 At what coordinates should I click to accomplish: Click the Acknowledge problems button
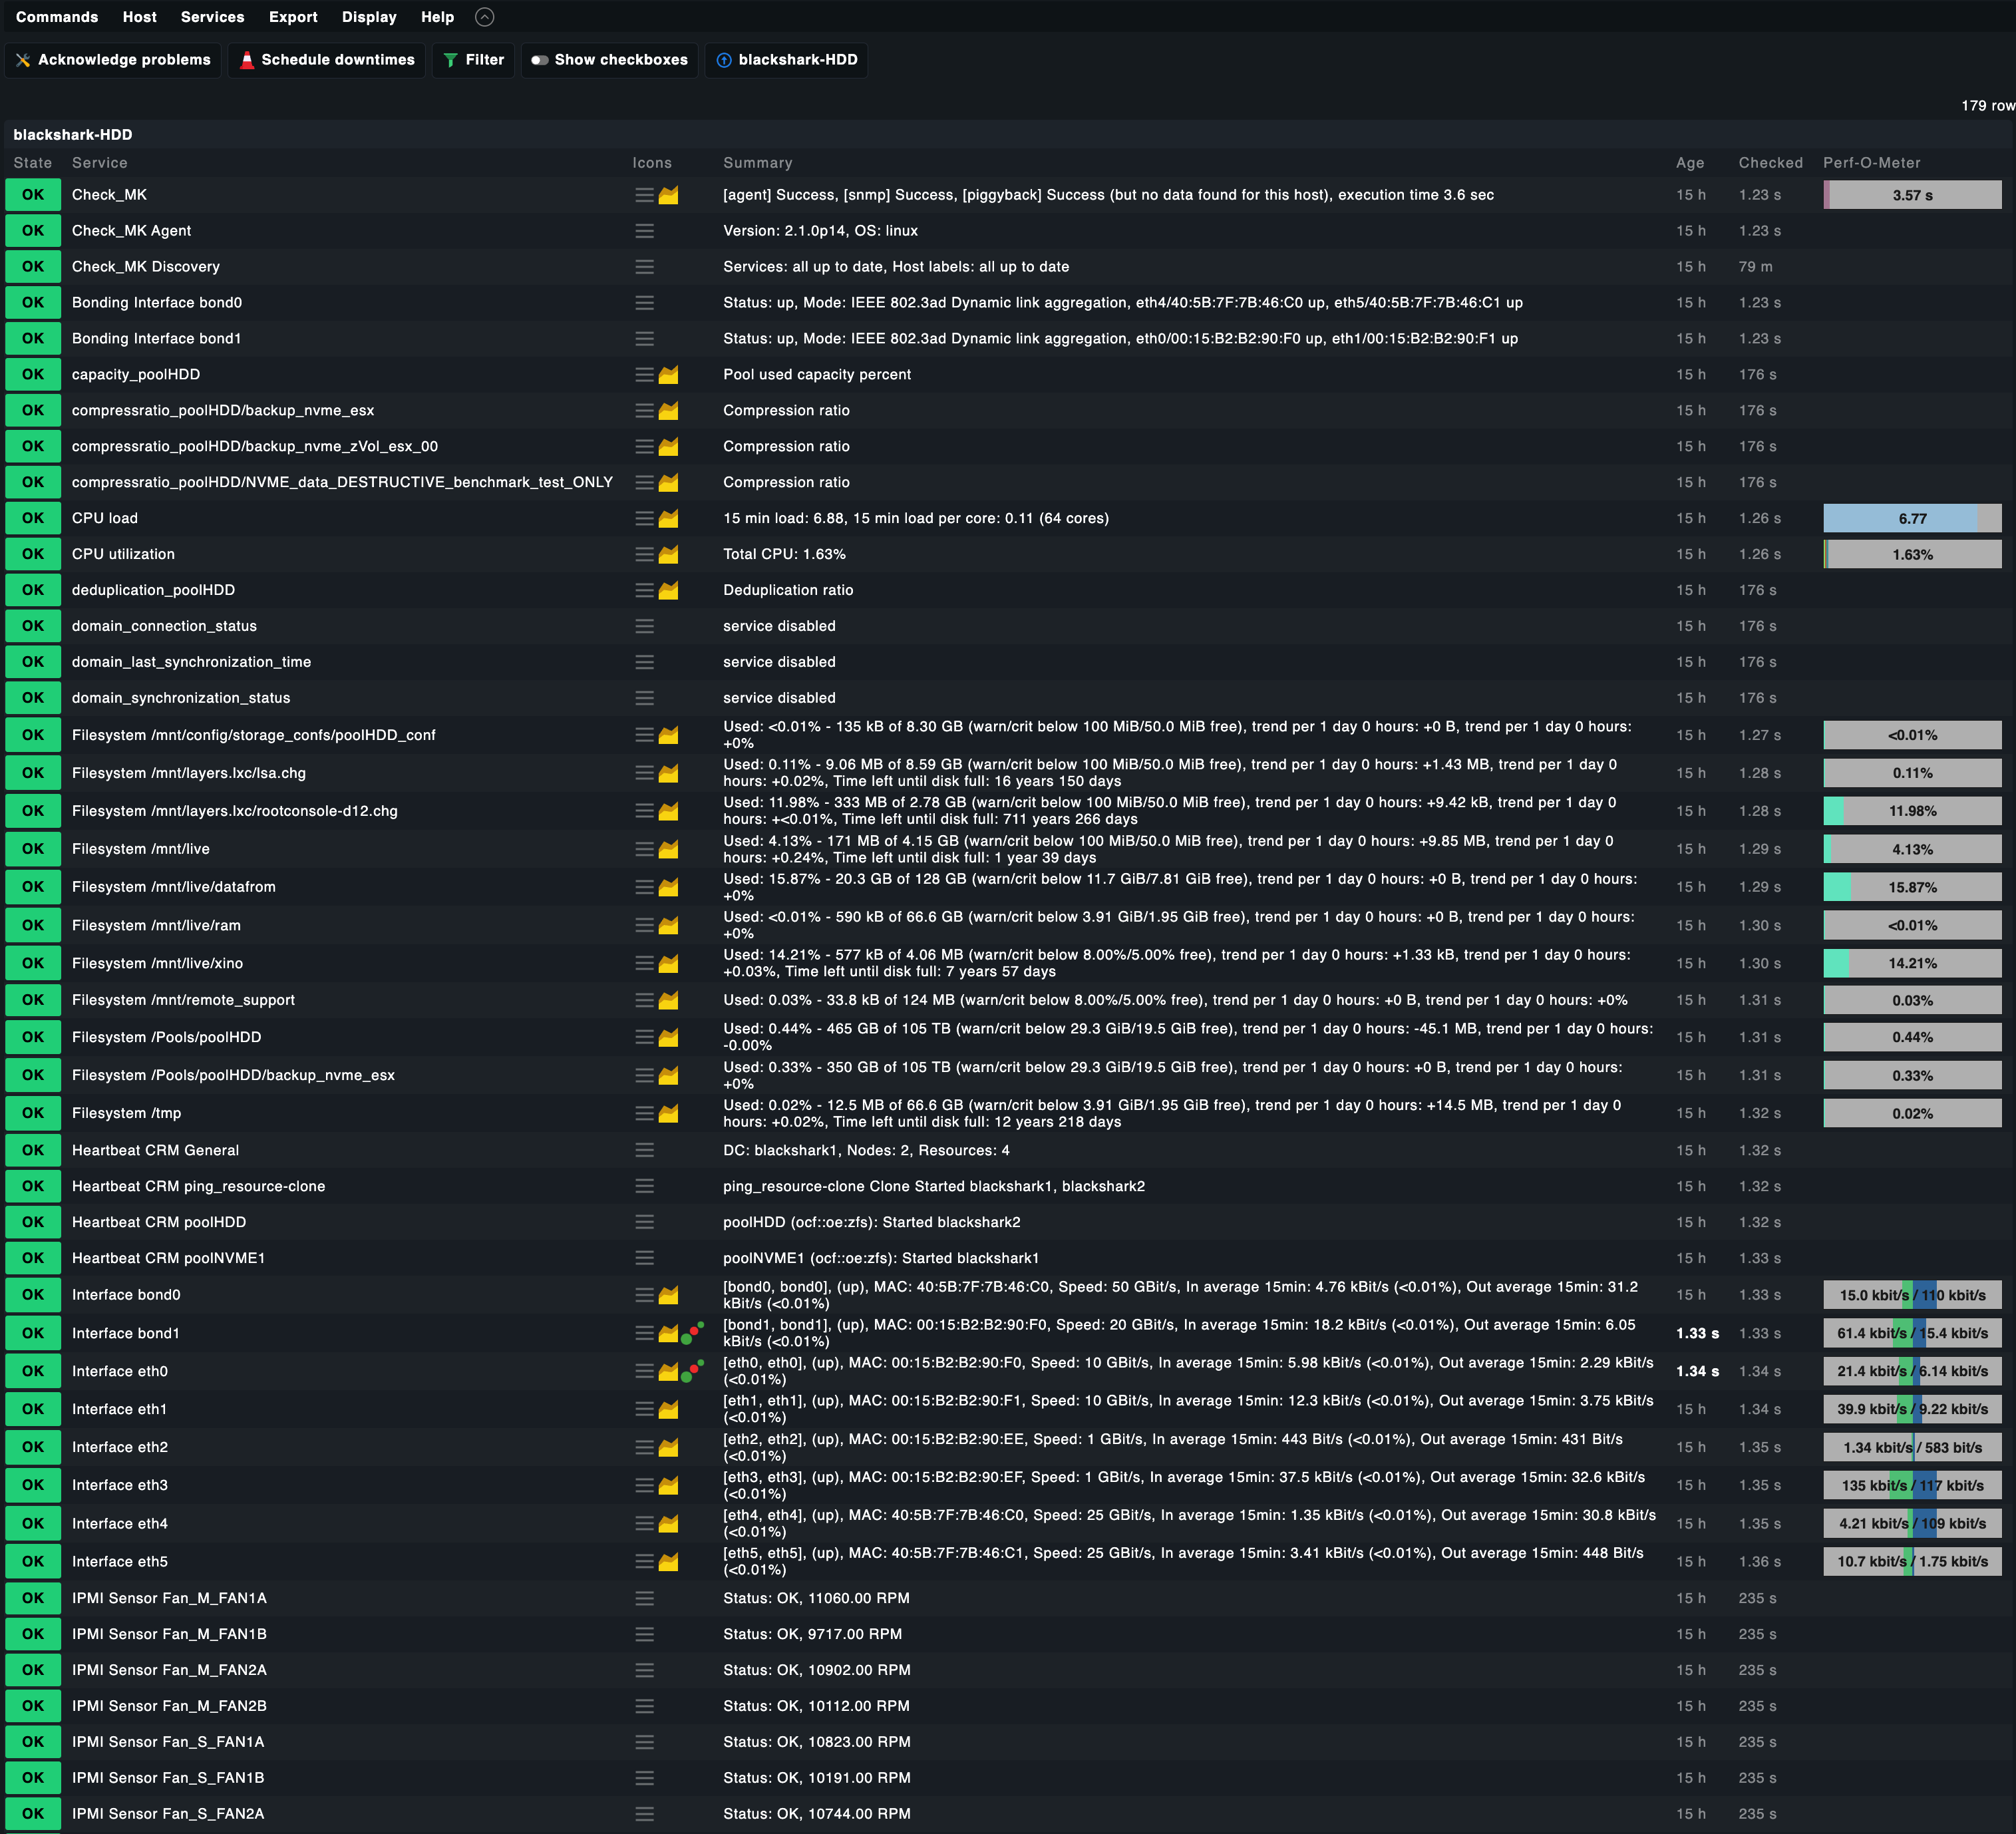coord(113,60)
